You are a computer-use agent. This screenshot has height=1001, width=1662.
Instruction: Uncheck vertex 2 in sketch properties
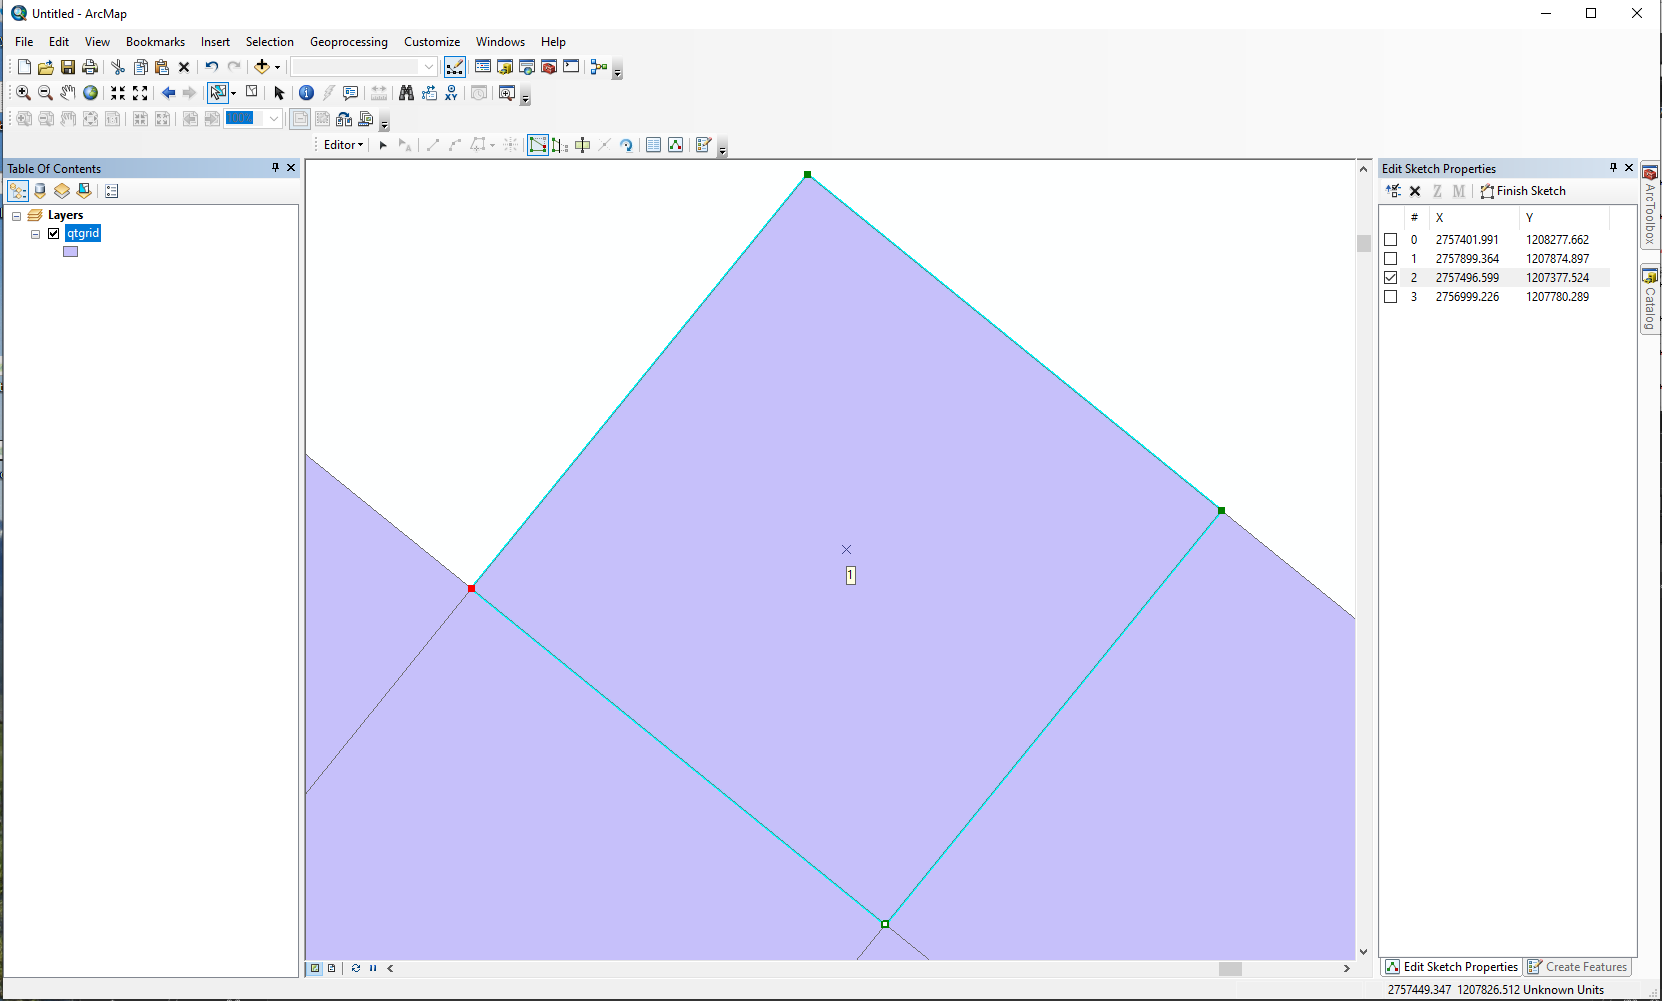[1392, 277]
